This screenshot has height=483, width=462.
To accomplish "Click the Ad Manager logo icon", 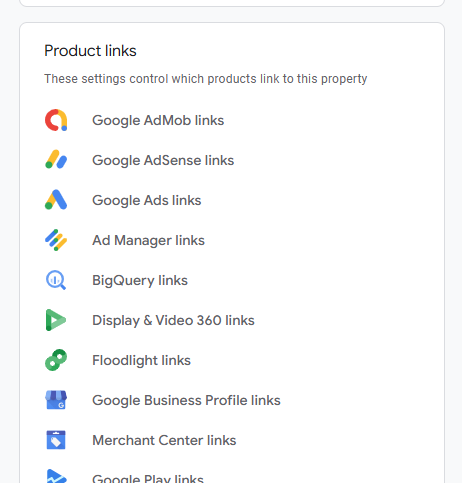I will 56,240.
